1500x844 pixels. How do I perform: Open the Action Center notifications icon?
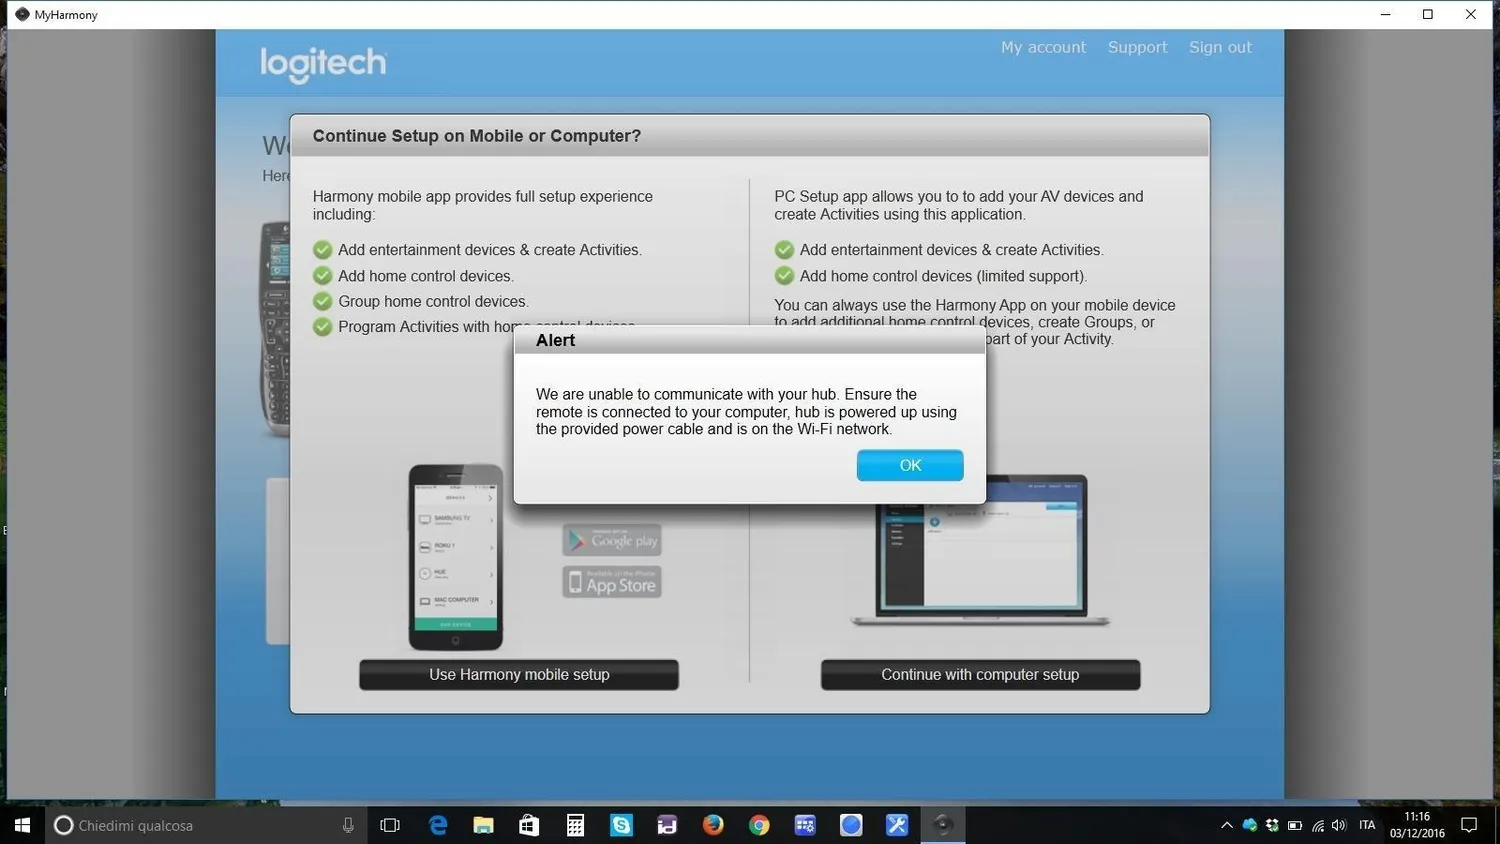[x=1469, y=825]
